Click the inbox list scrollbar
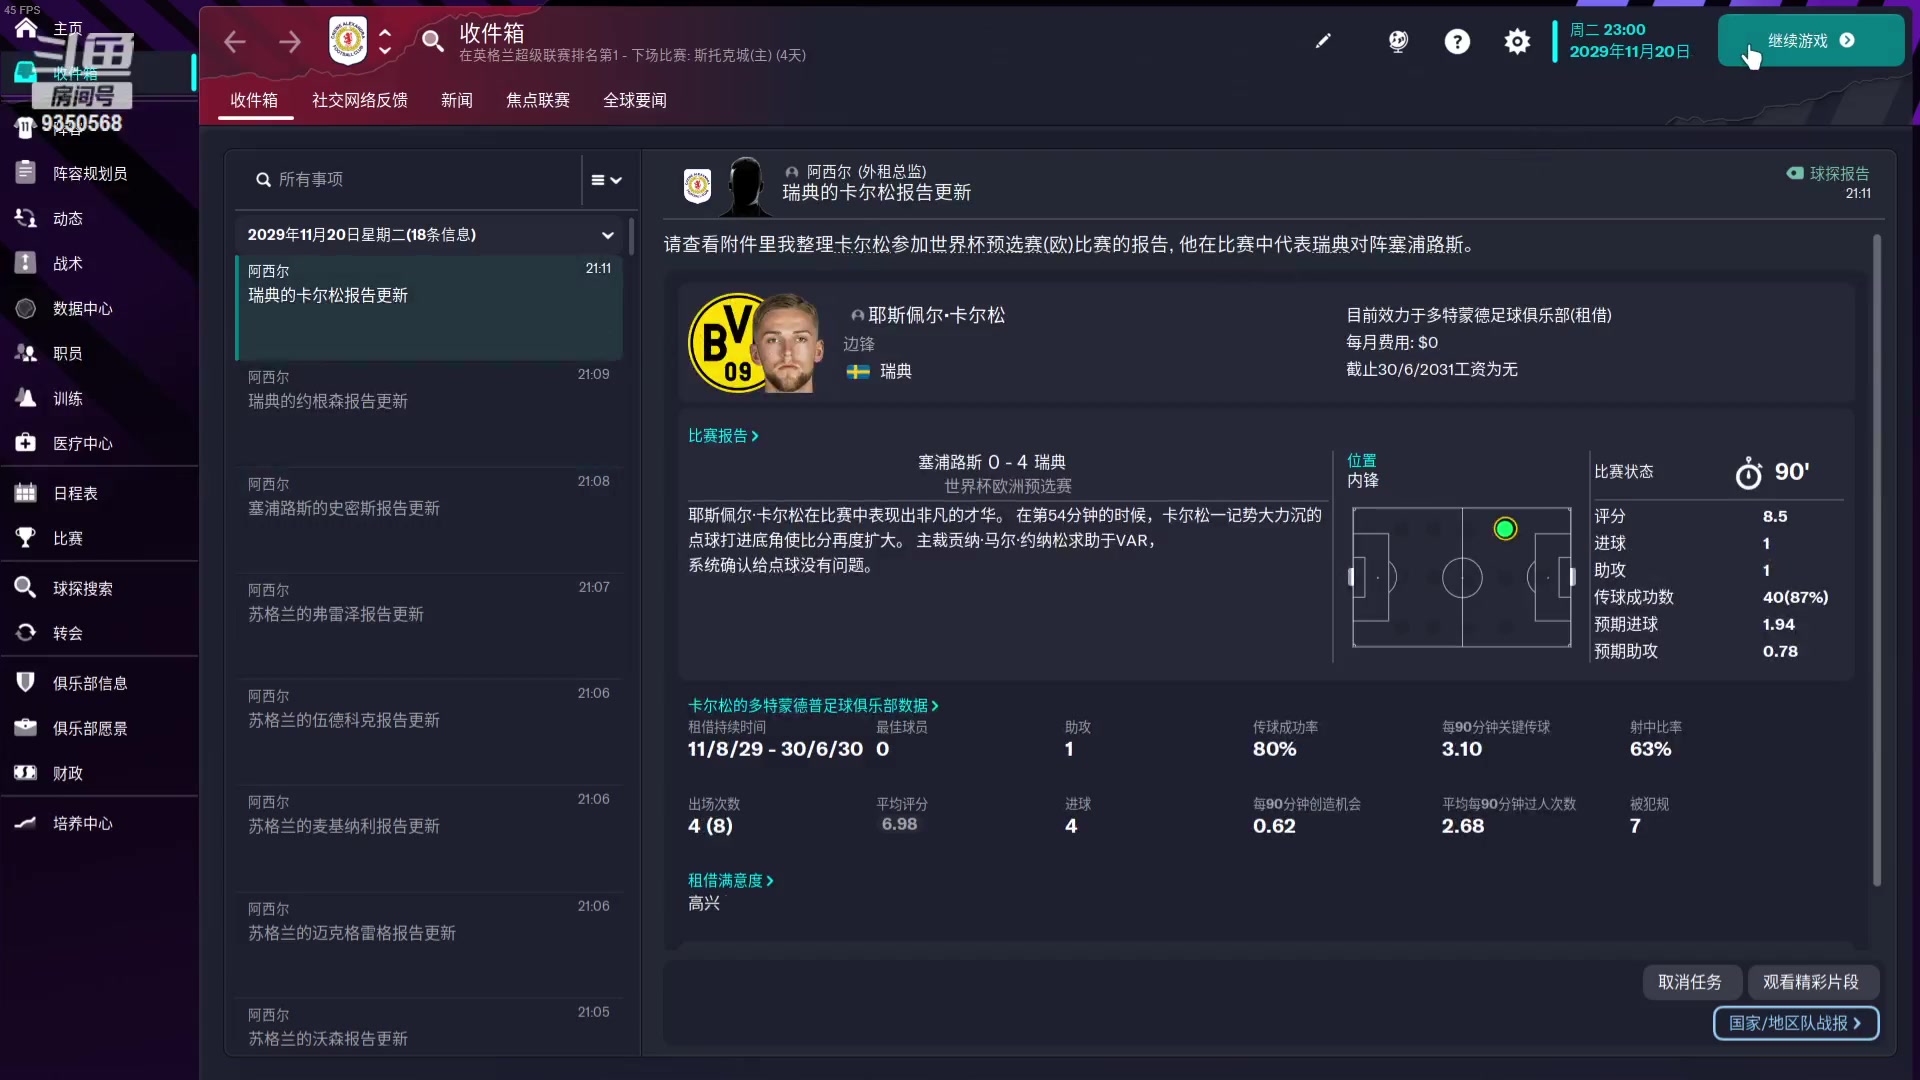This screenshot has width=1920, height=1080. 631,236
